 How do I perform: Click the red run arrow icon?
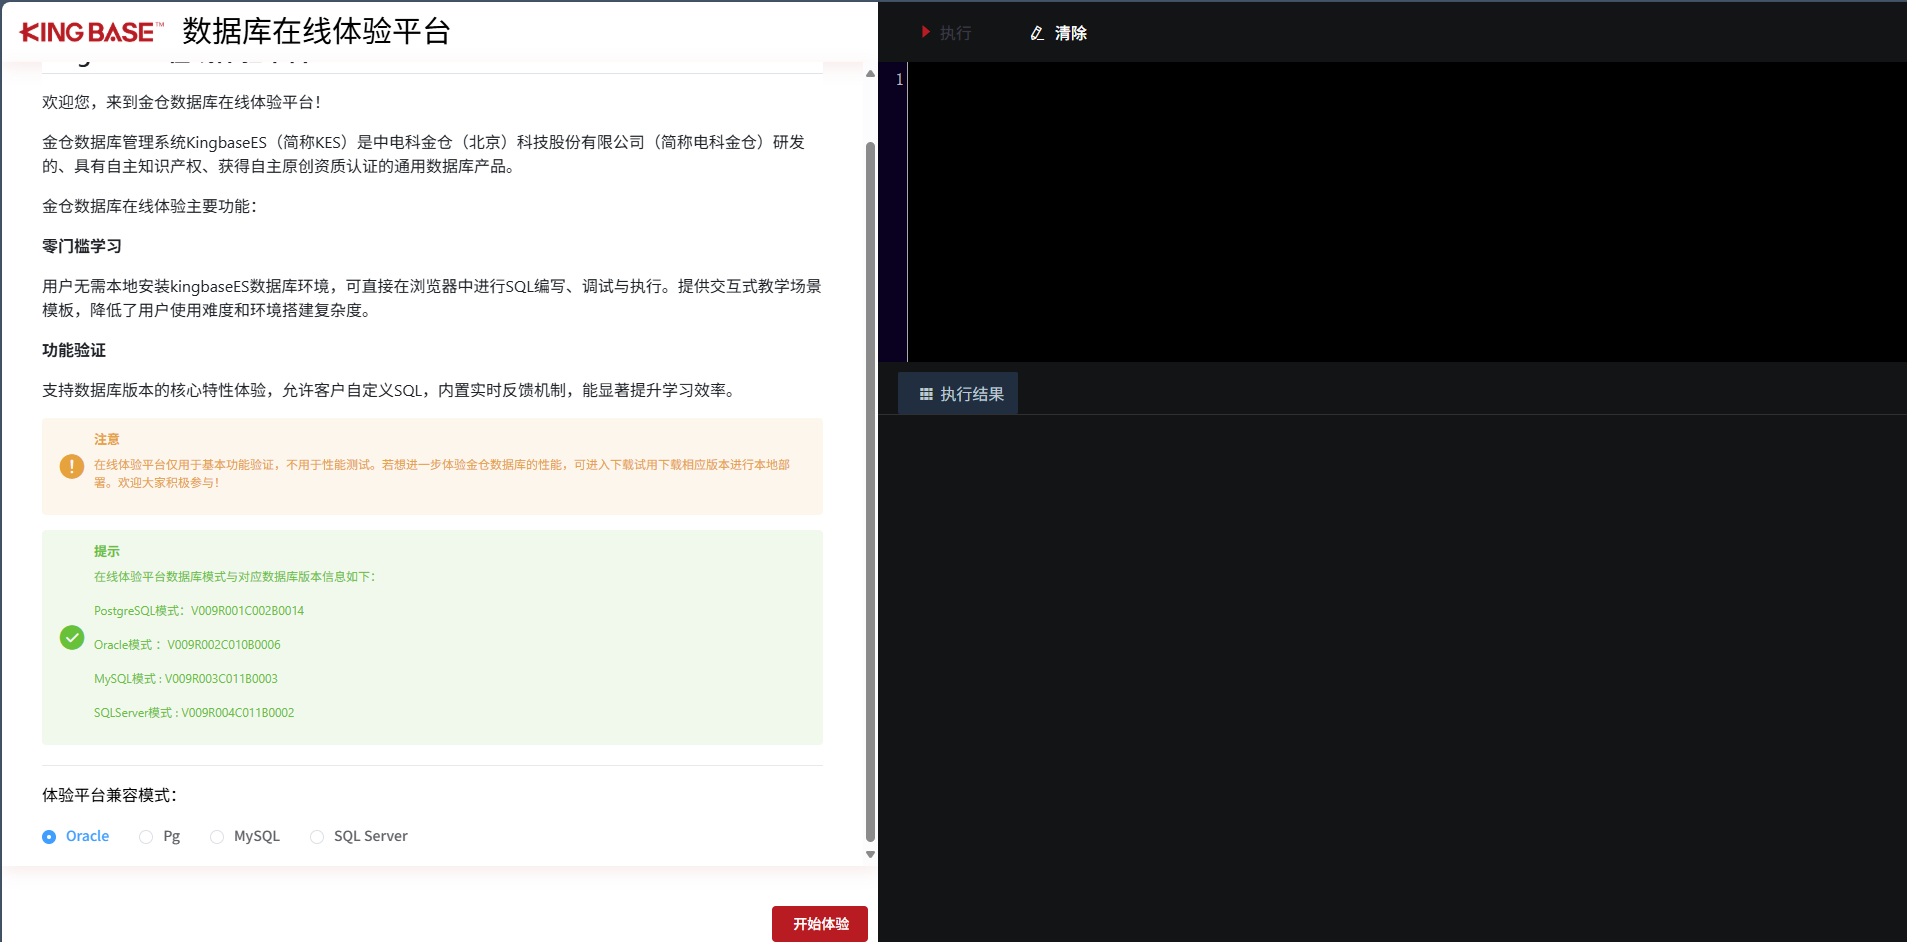(925, 32)
